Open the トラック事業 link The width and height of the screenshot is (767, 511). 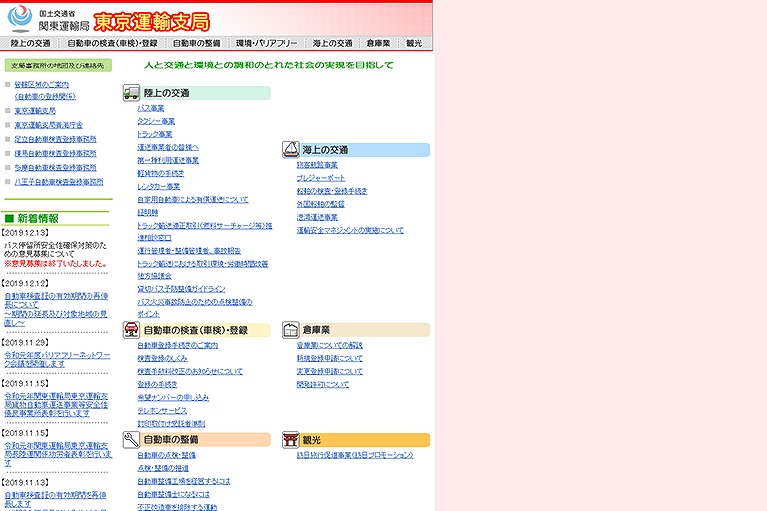(155, 134)
